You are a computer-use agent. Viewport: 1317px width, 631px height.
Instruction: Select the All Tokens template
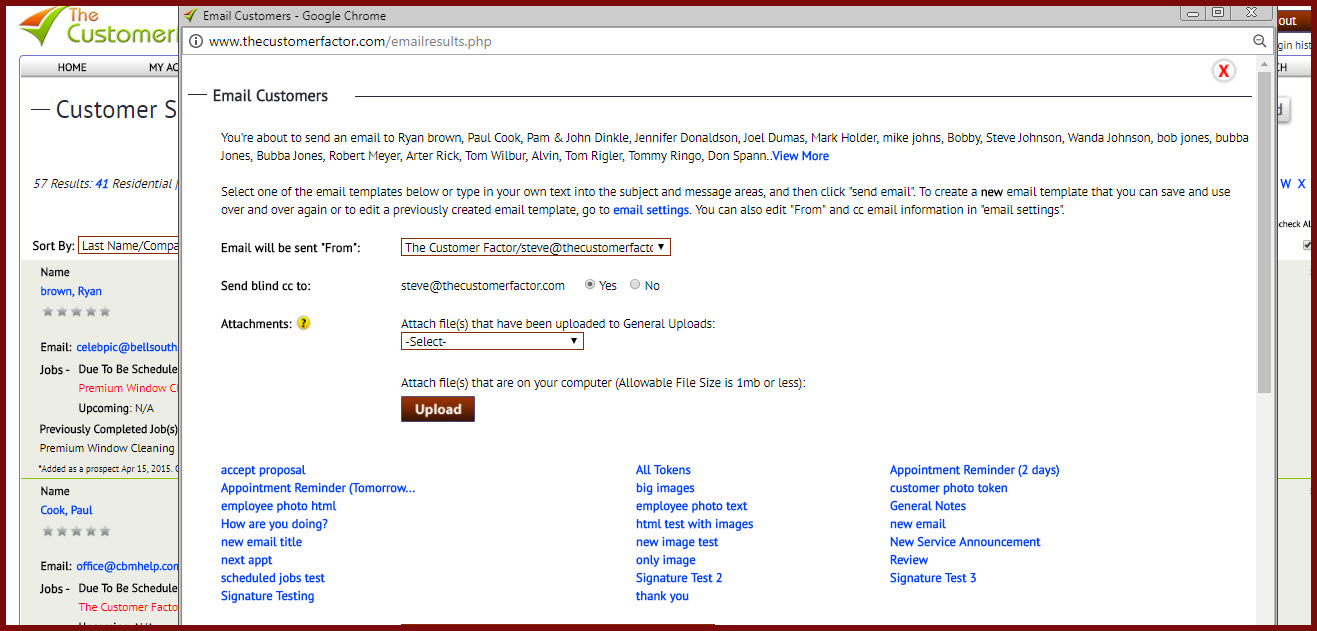click(663, 470)
